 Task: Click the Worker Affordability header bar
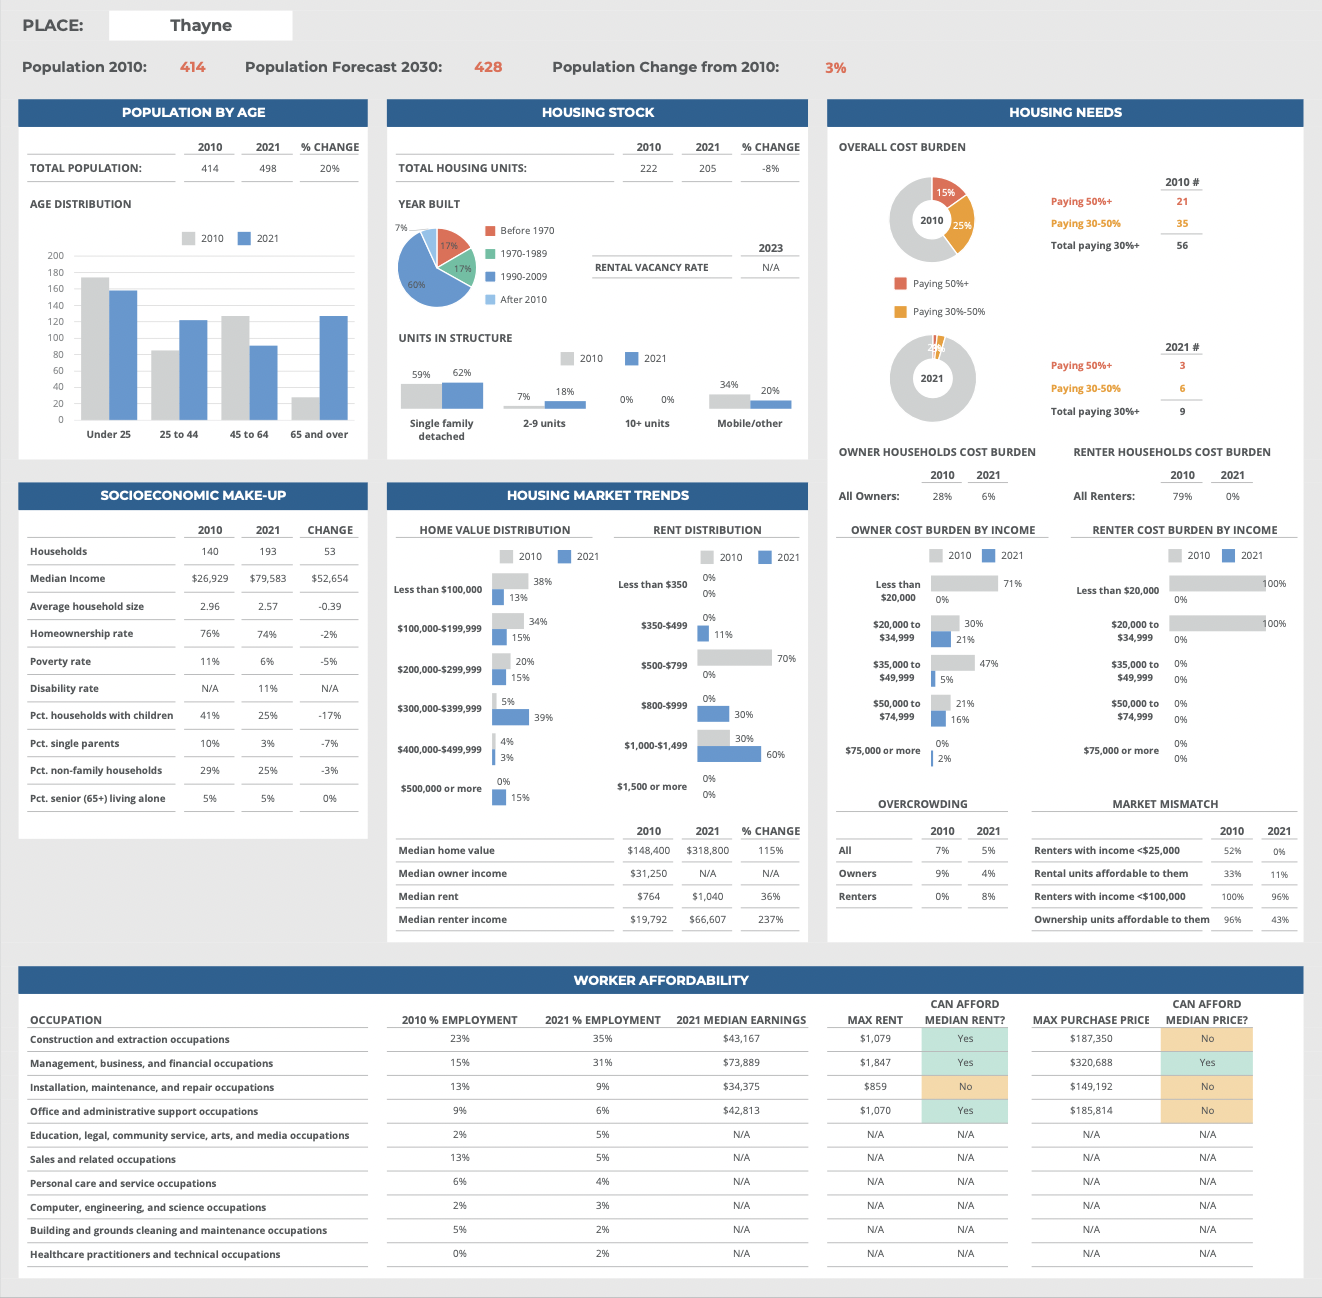[660, 981]
